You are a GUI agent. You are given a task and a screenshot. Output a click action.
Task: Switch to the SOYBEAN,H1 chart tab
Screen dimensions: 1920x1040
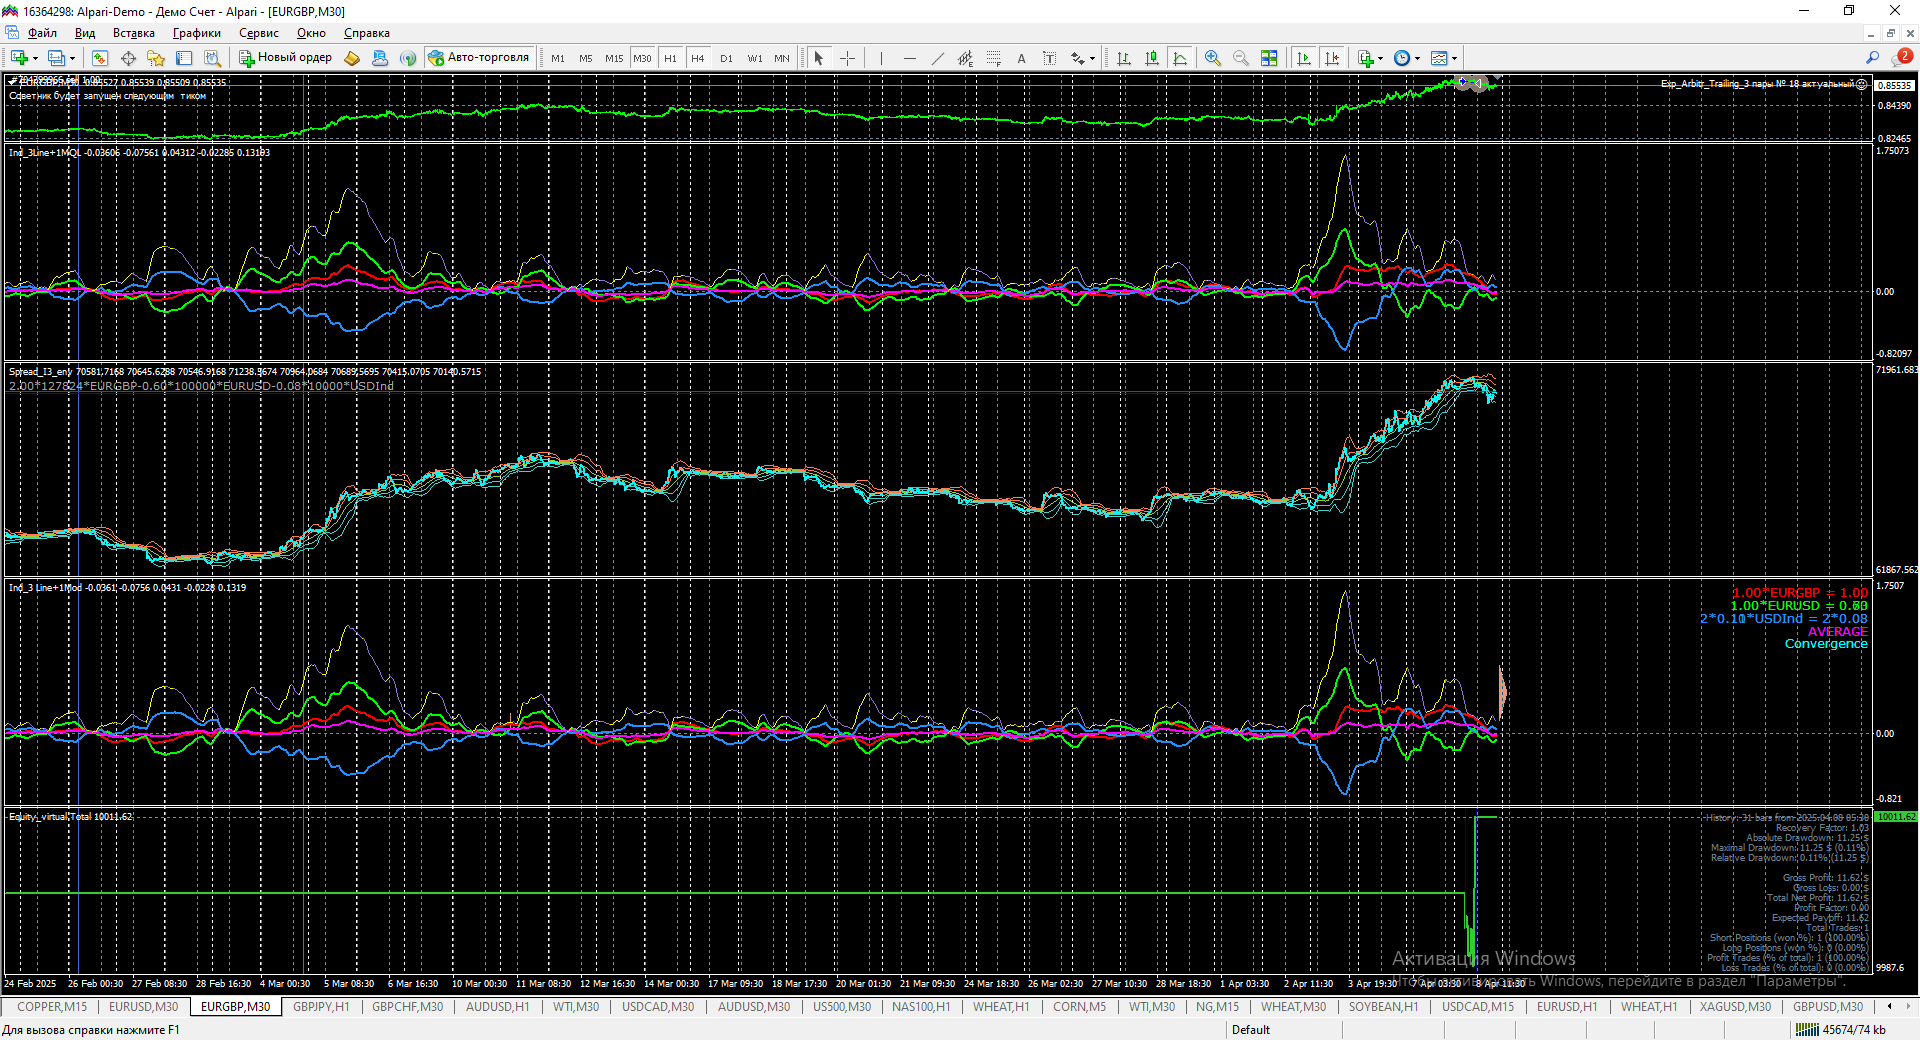pyautogui.click(x=1383, y=1007)
